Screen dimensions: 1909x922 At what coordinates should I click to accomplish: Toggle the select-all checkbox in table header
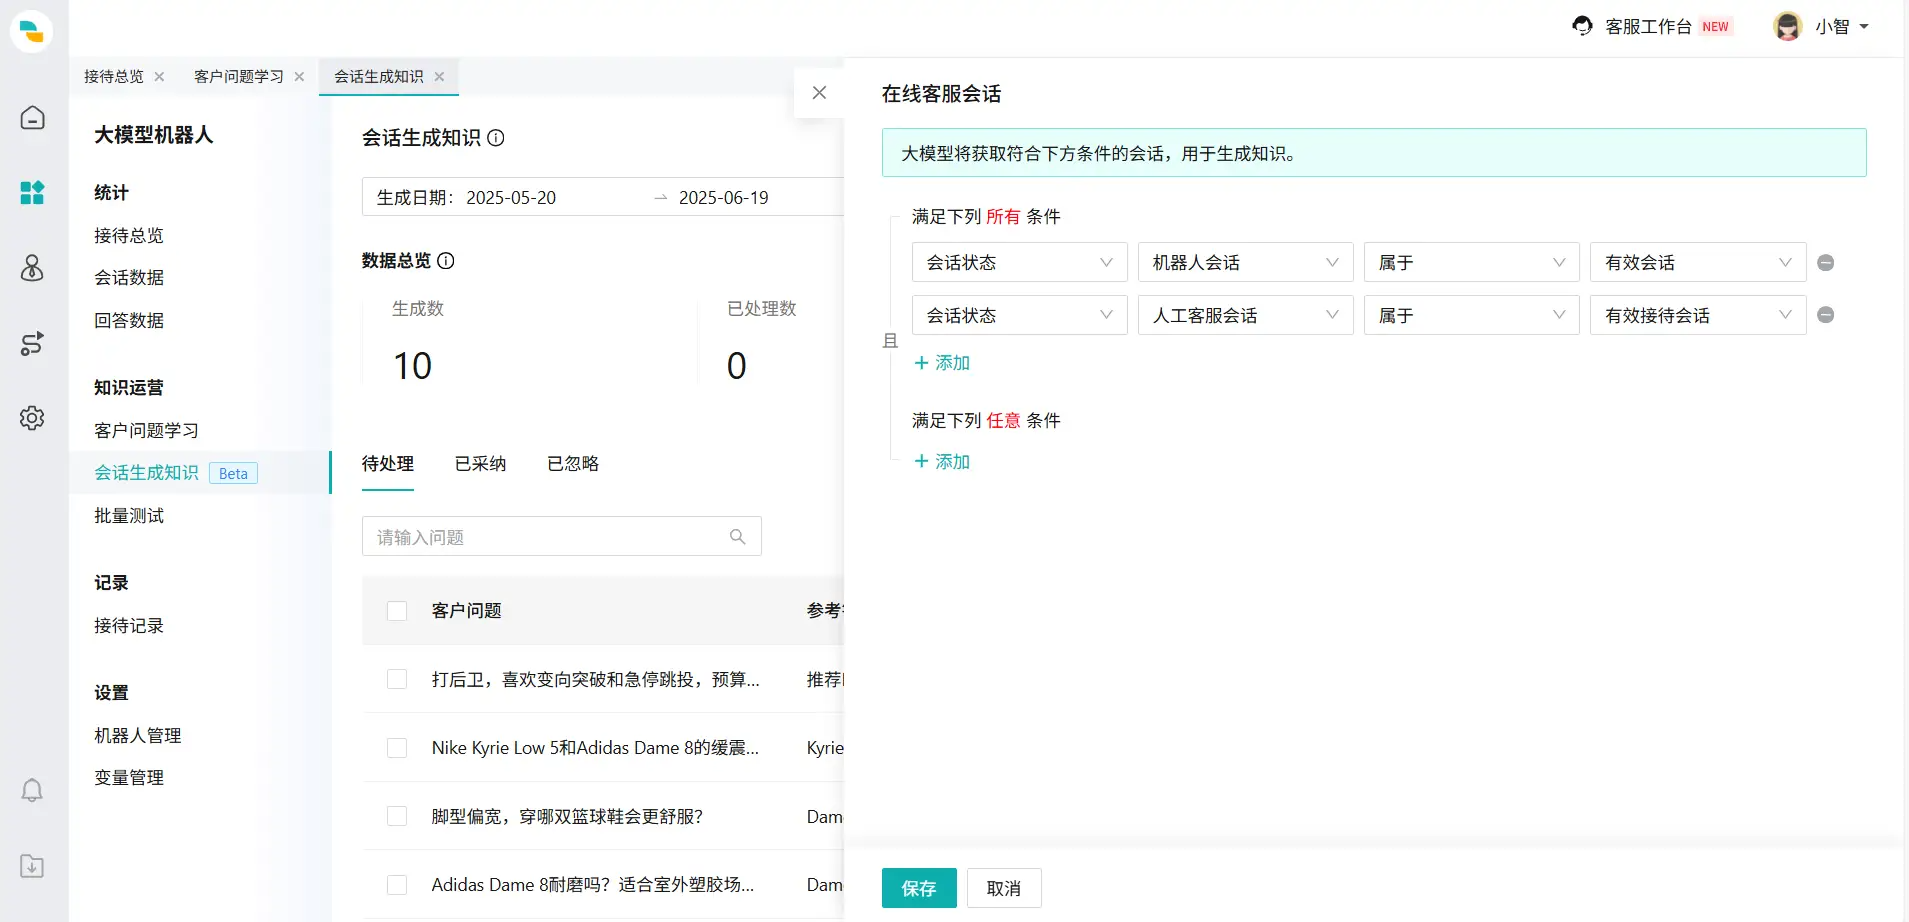[397, 611]
